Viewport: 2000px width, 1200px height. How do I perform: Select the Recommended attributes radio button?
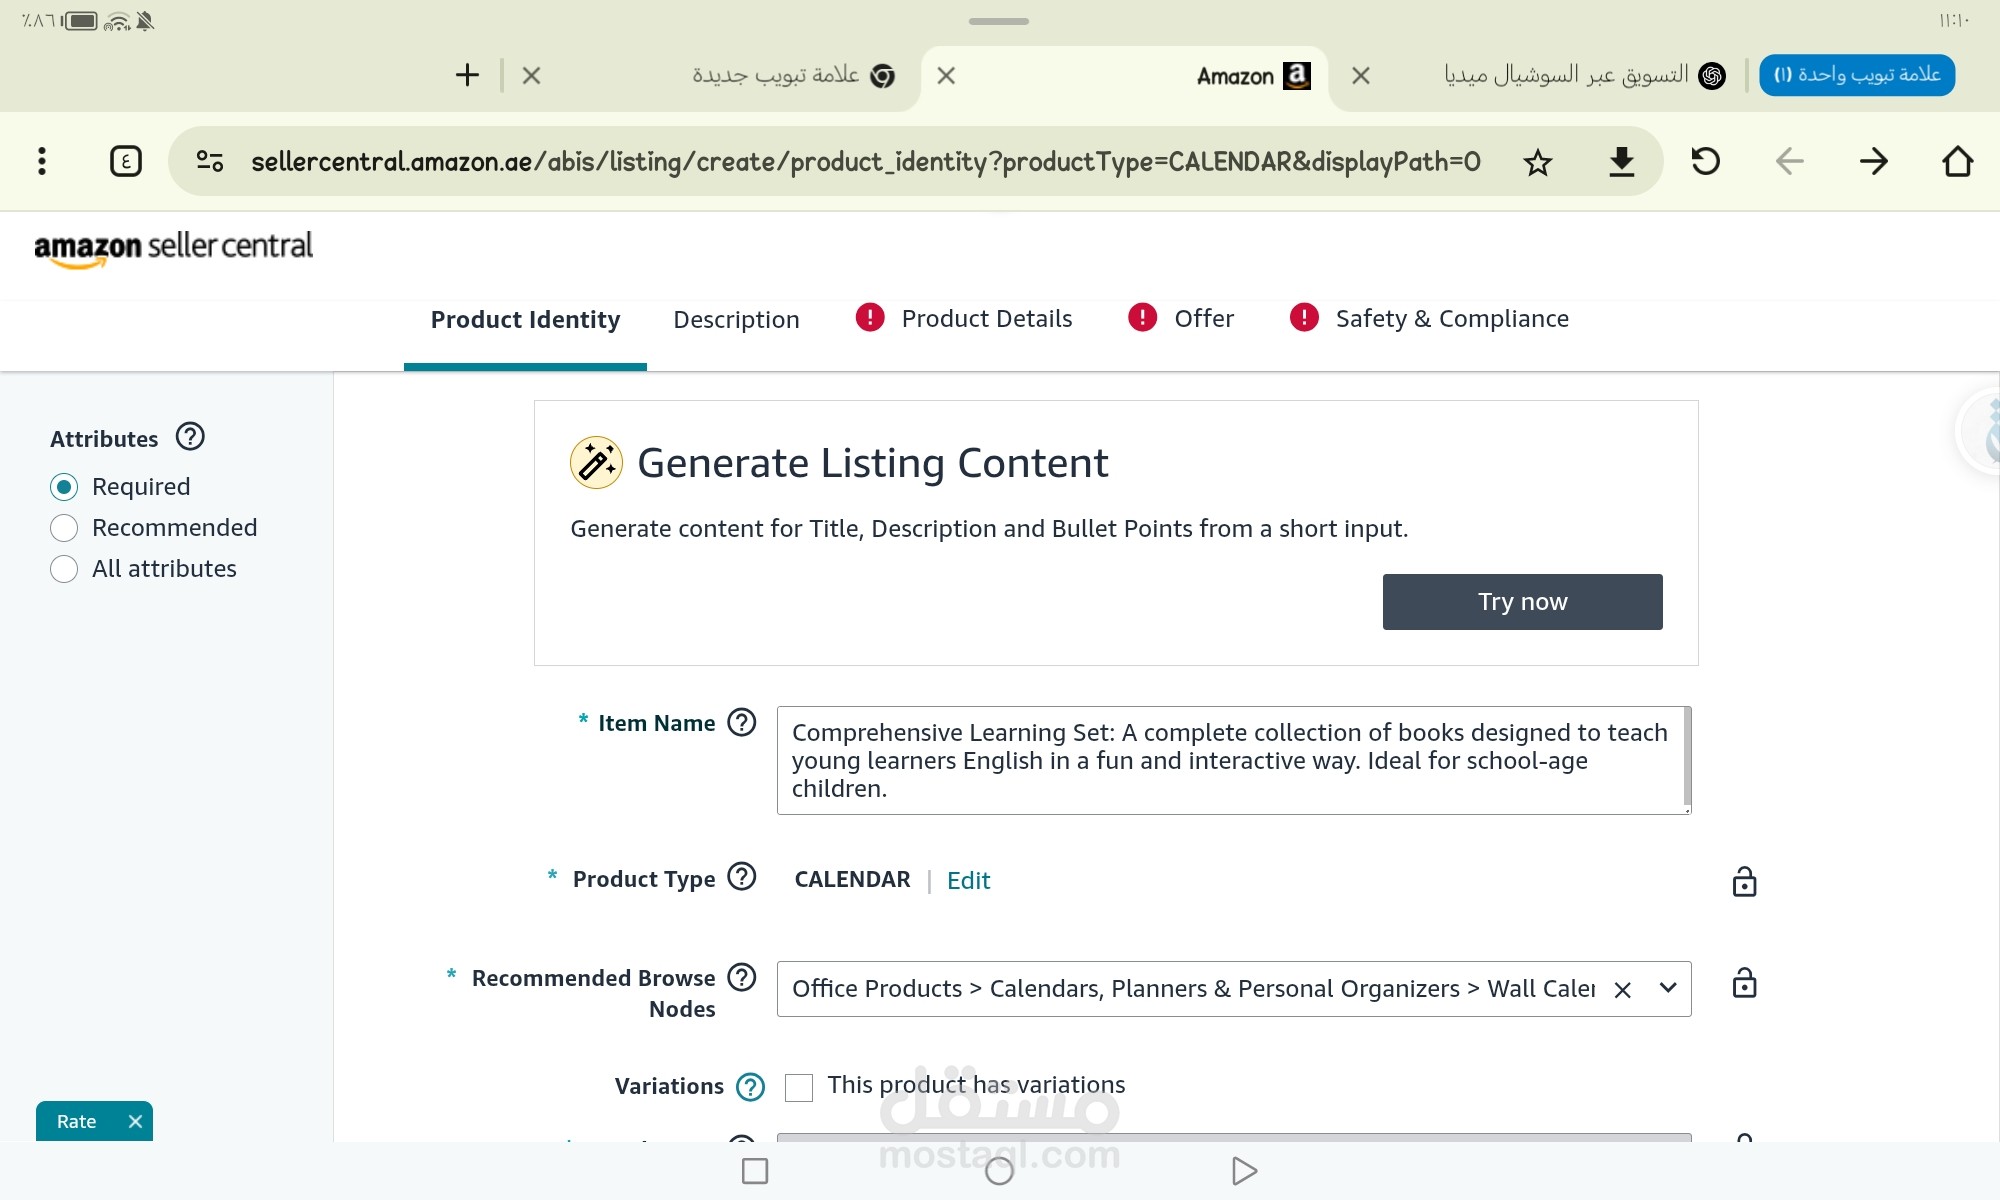[x=64, y=528]
